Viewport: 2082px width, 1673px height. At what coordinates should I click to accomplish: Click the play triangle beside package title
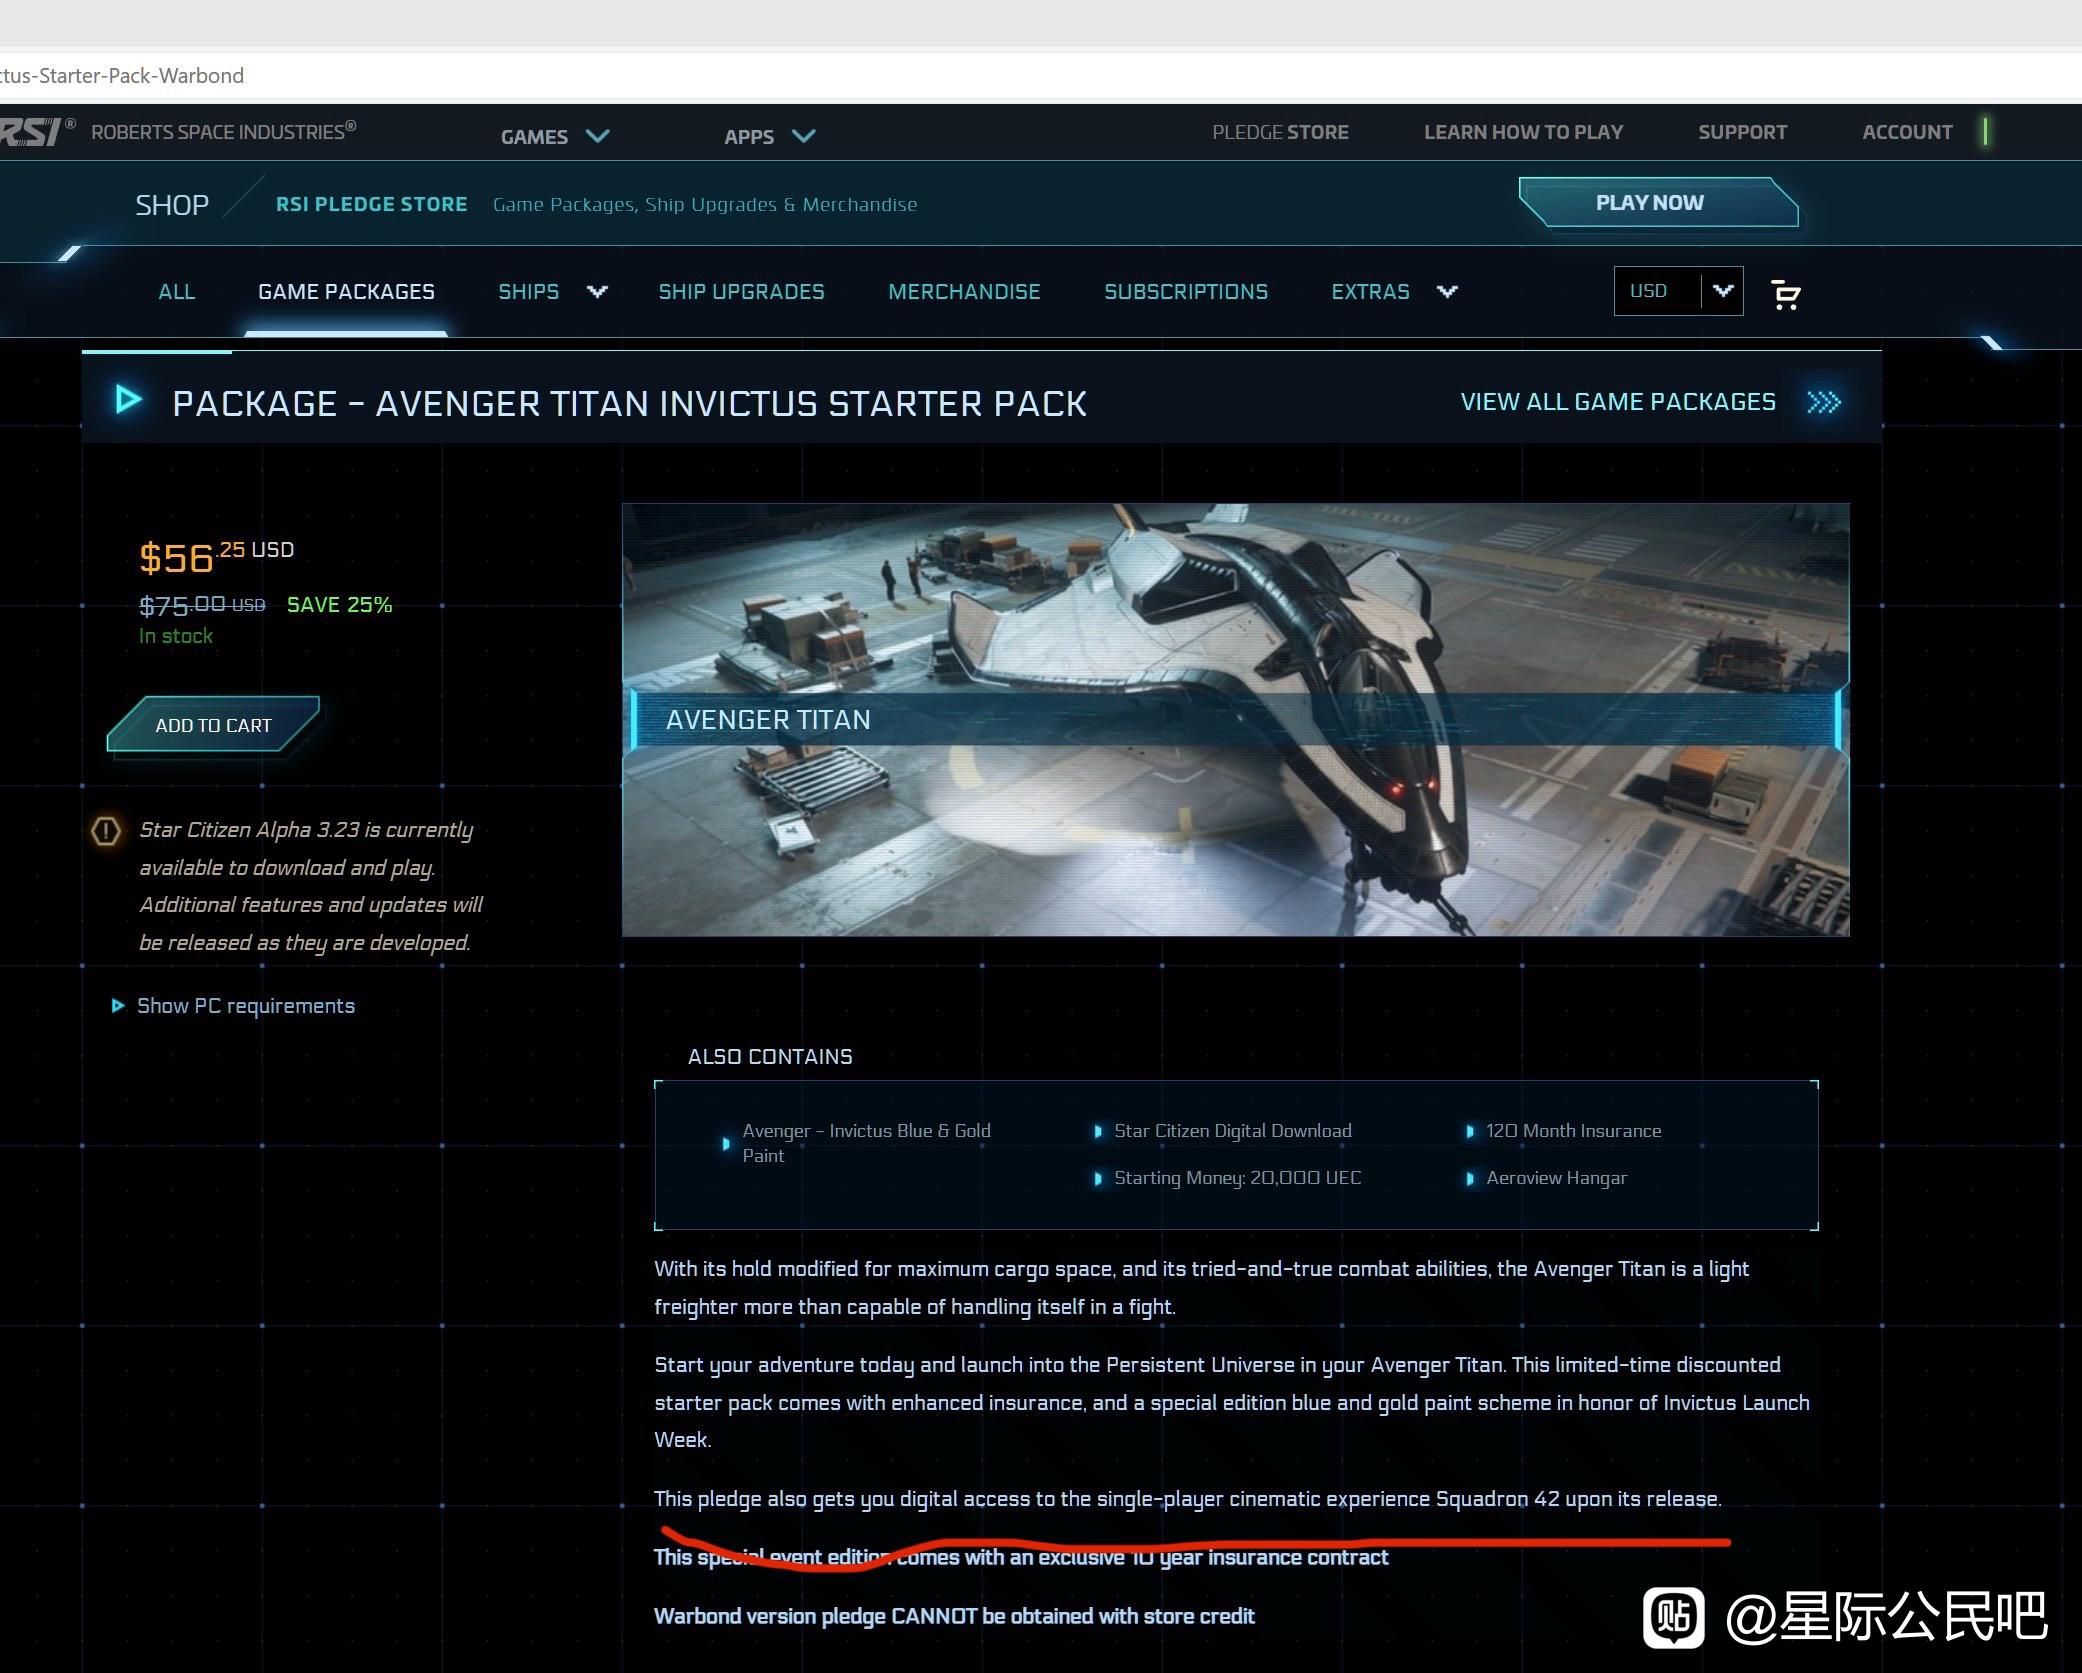[129, 400]
